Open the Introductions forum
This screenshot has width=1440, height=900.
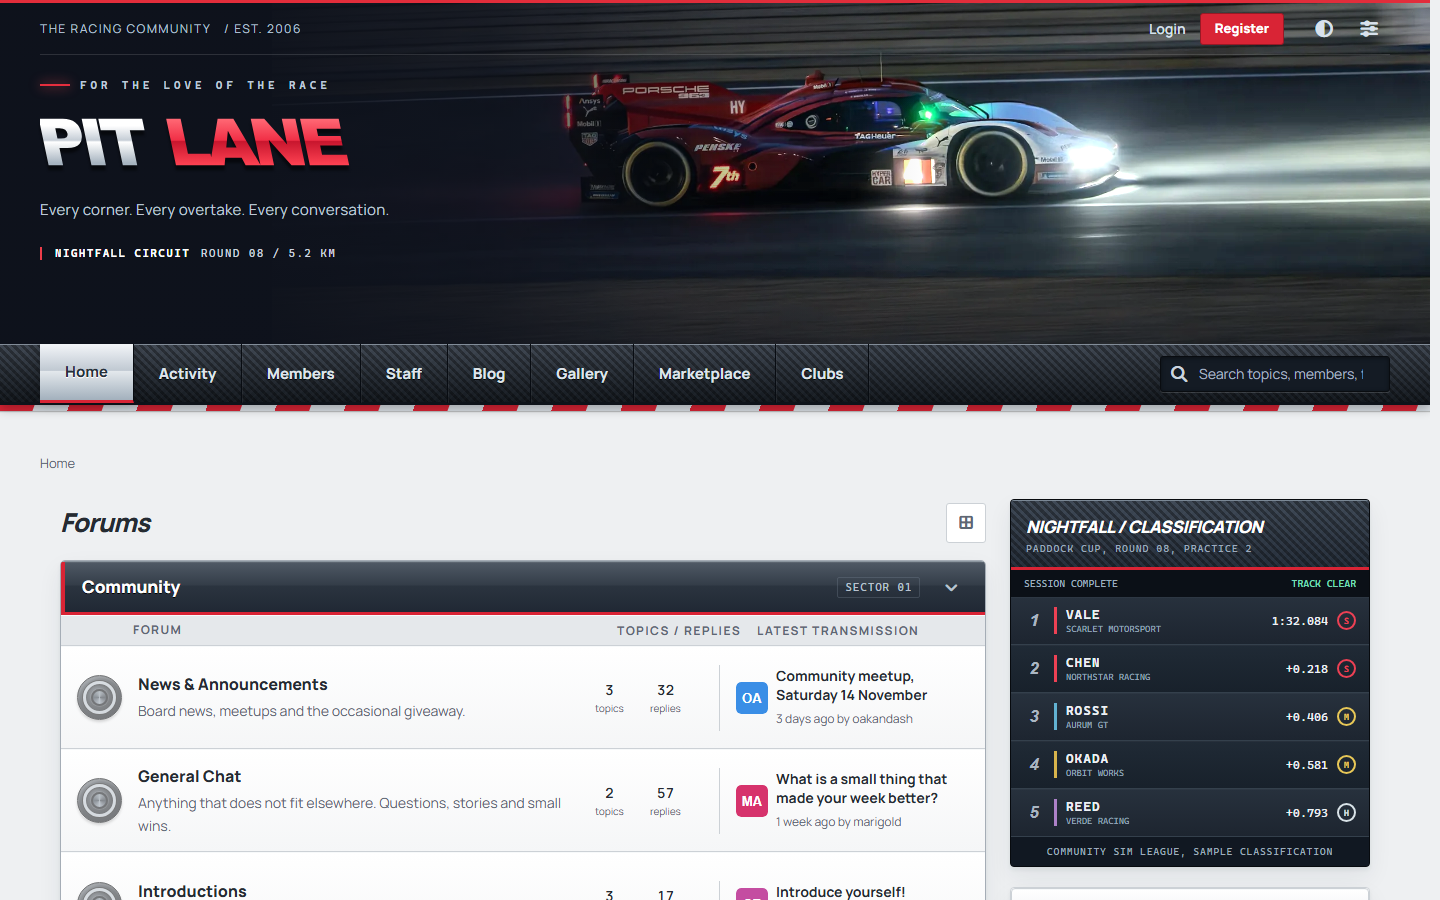(x=192, y=891)
